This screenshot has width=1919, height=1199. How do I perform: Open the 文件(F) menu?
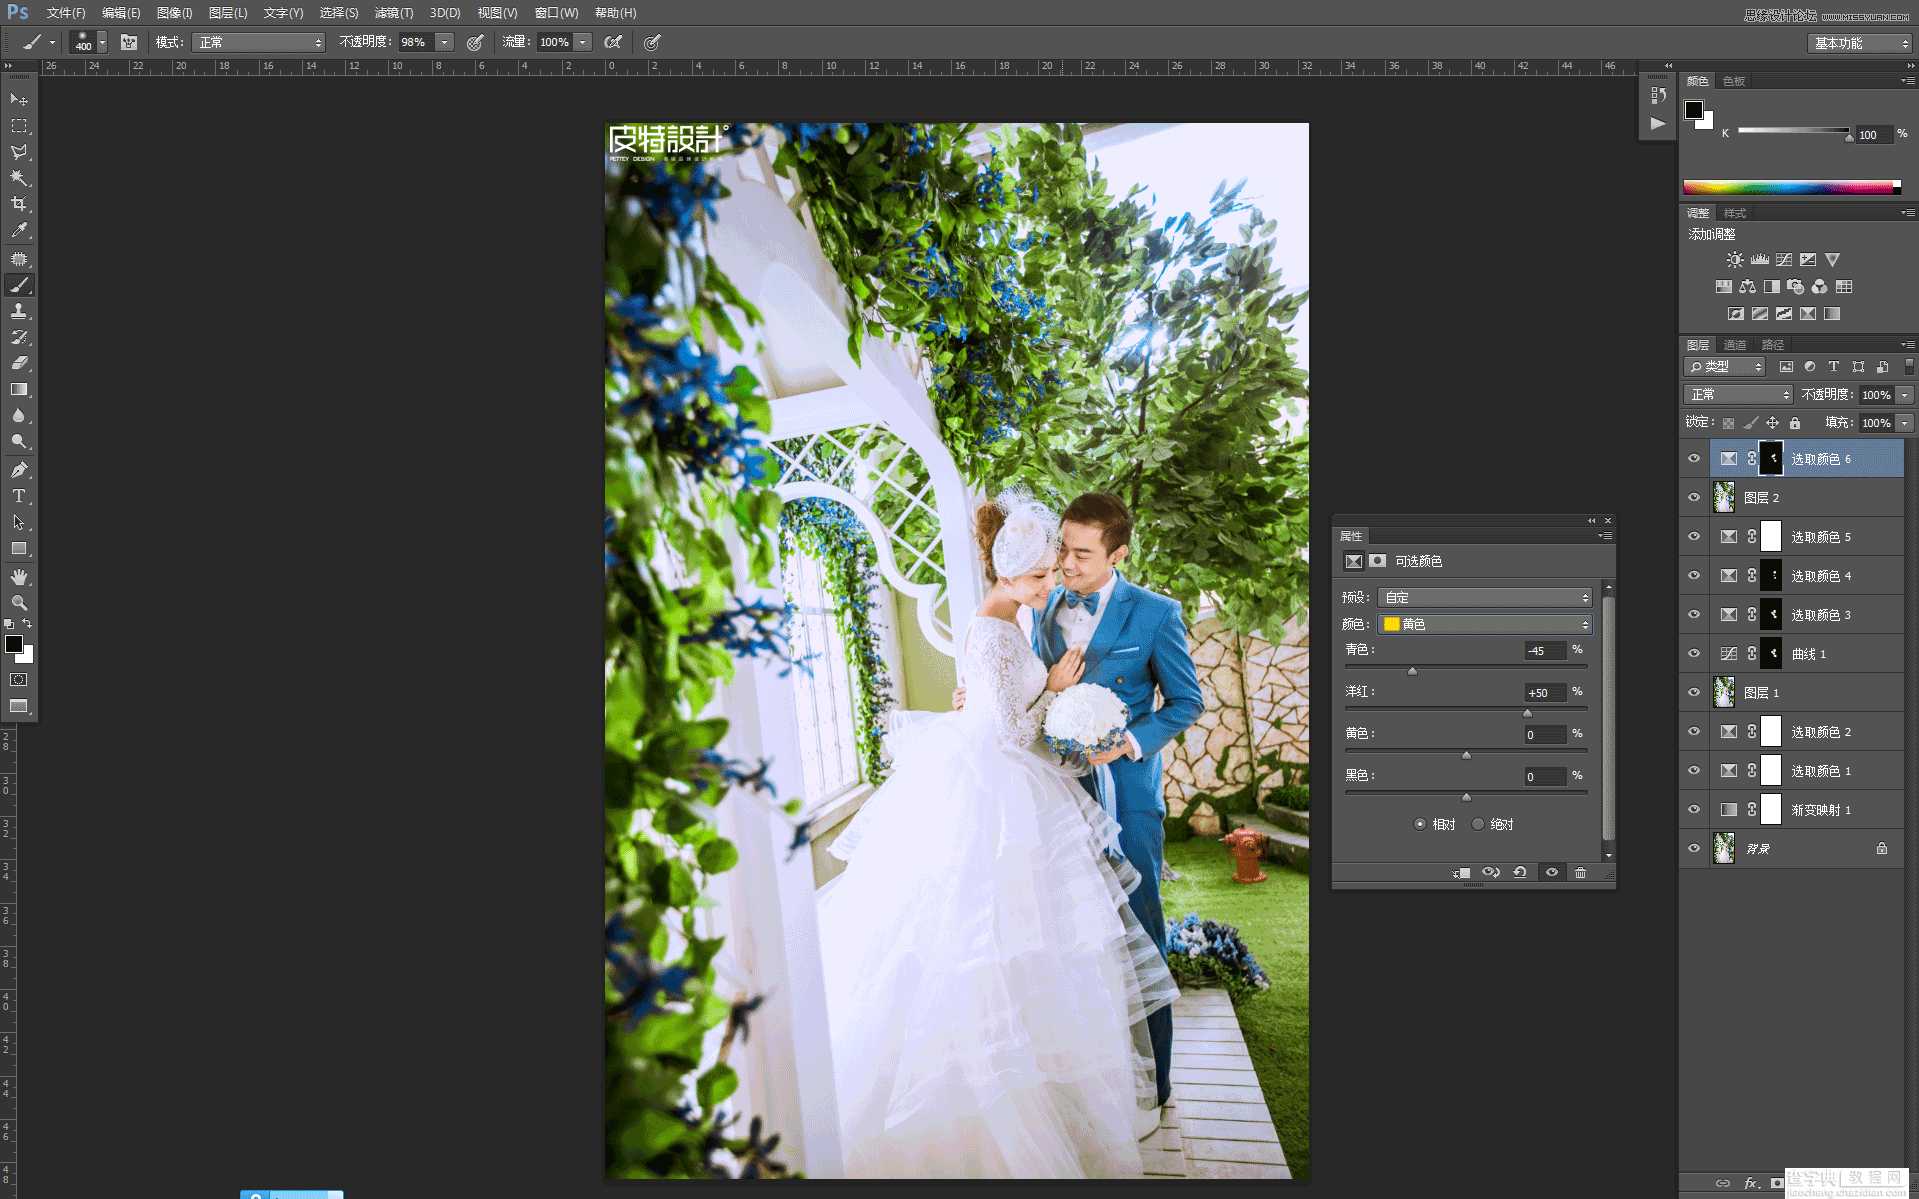(x=66, y=13)
